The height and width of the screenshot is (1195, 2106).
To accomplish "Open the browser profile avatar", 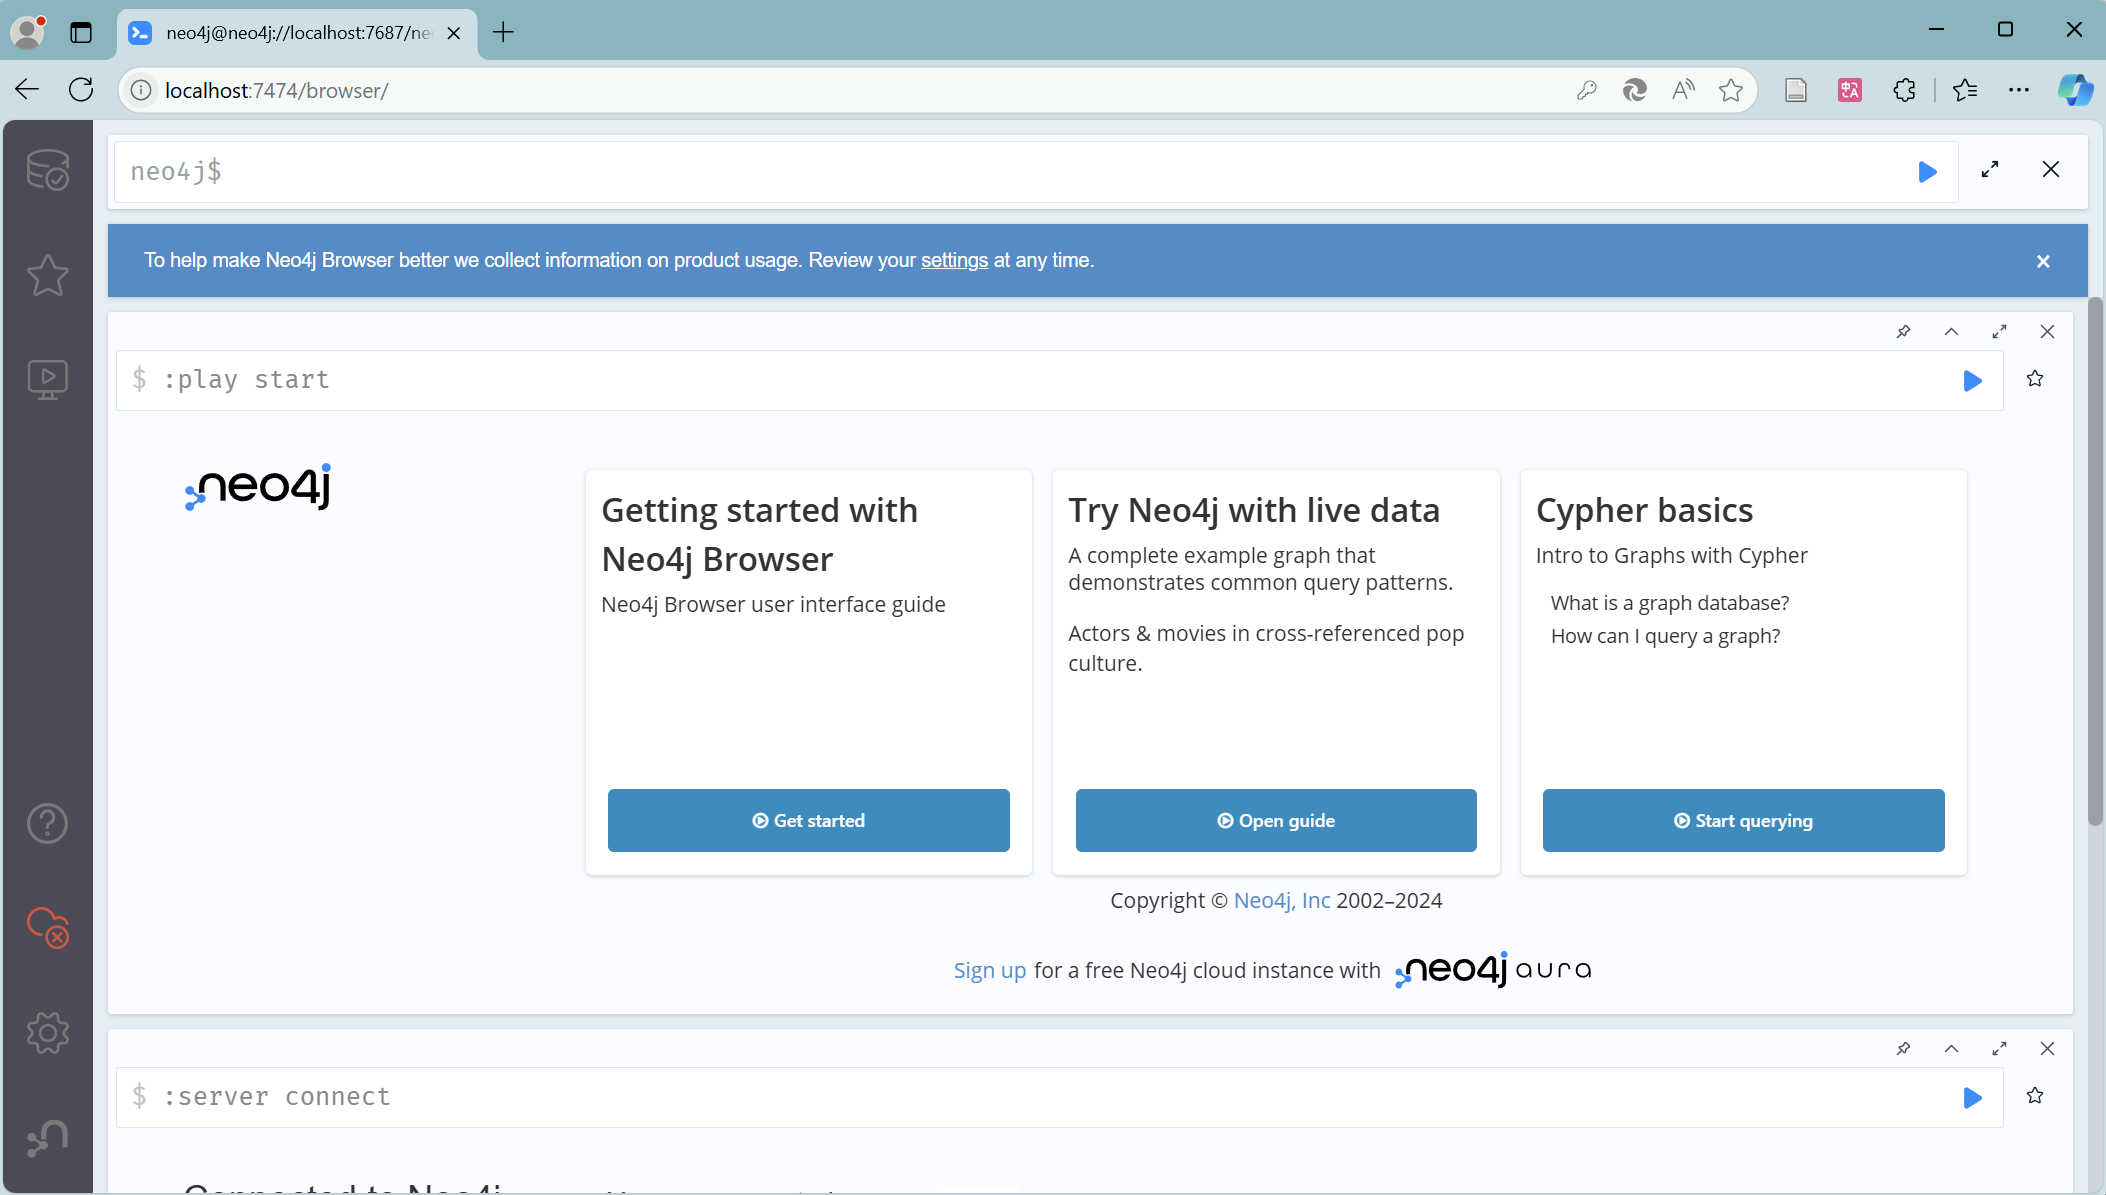I will pyautogui.click(x=28, y=32).
